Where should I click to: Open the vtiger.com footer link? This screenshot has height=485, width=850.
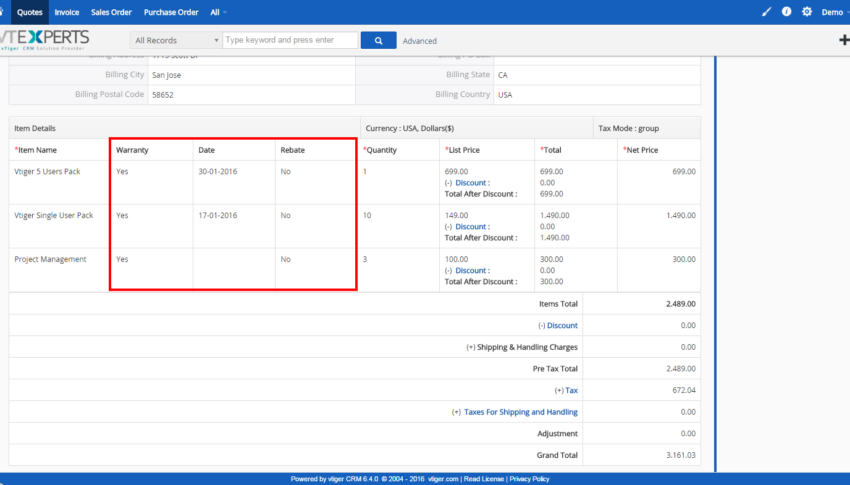coord(443,479)
